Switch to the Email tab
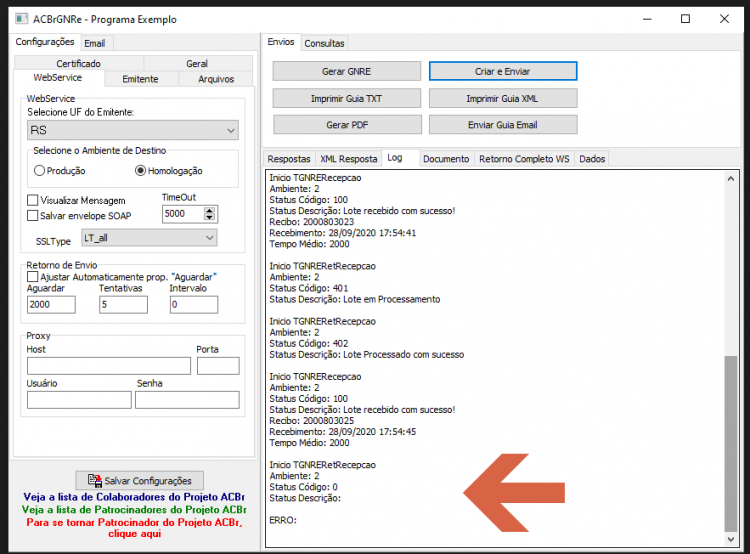The width and height of the screenshot is (750, 554). [x=95, y=43]
